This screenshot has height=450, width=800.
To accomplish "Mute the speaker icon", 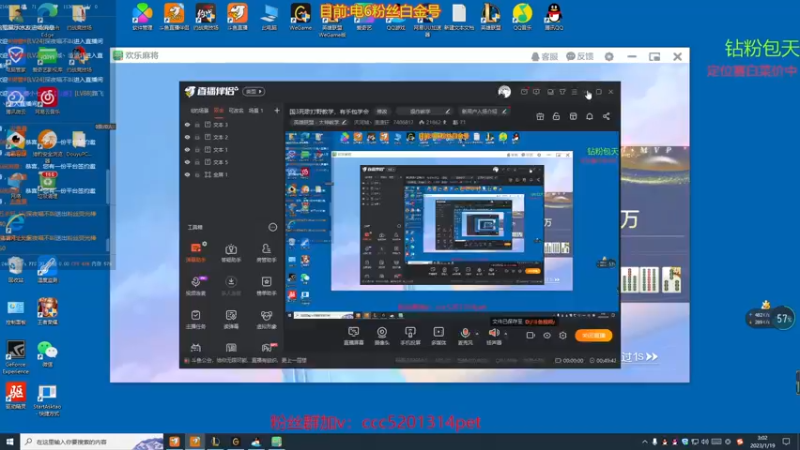I will click(493, 333).
